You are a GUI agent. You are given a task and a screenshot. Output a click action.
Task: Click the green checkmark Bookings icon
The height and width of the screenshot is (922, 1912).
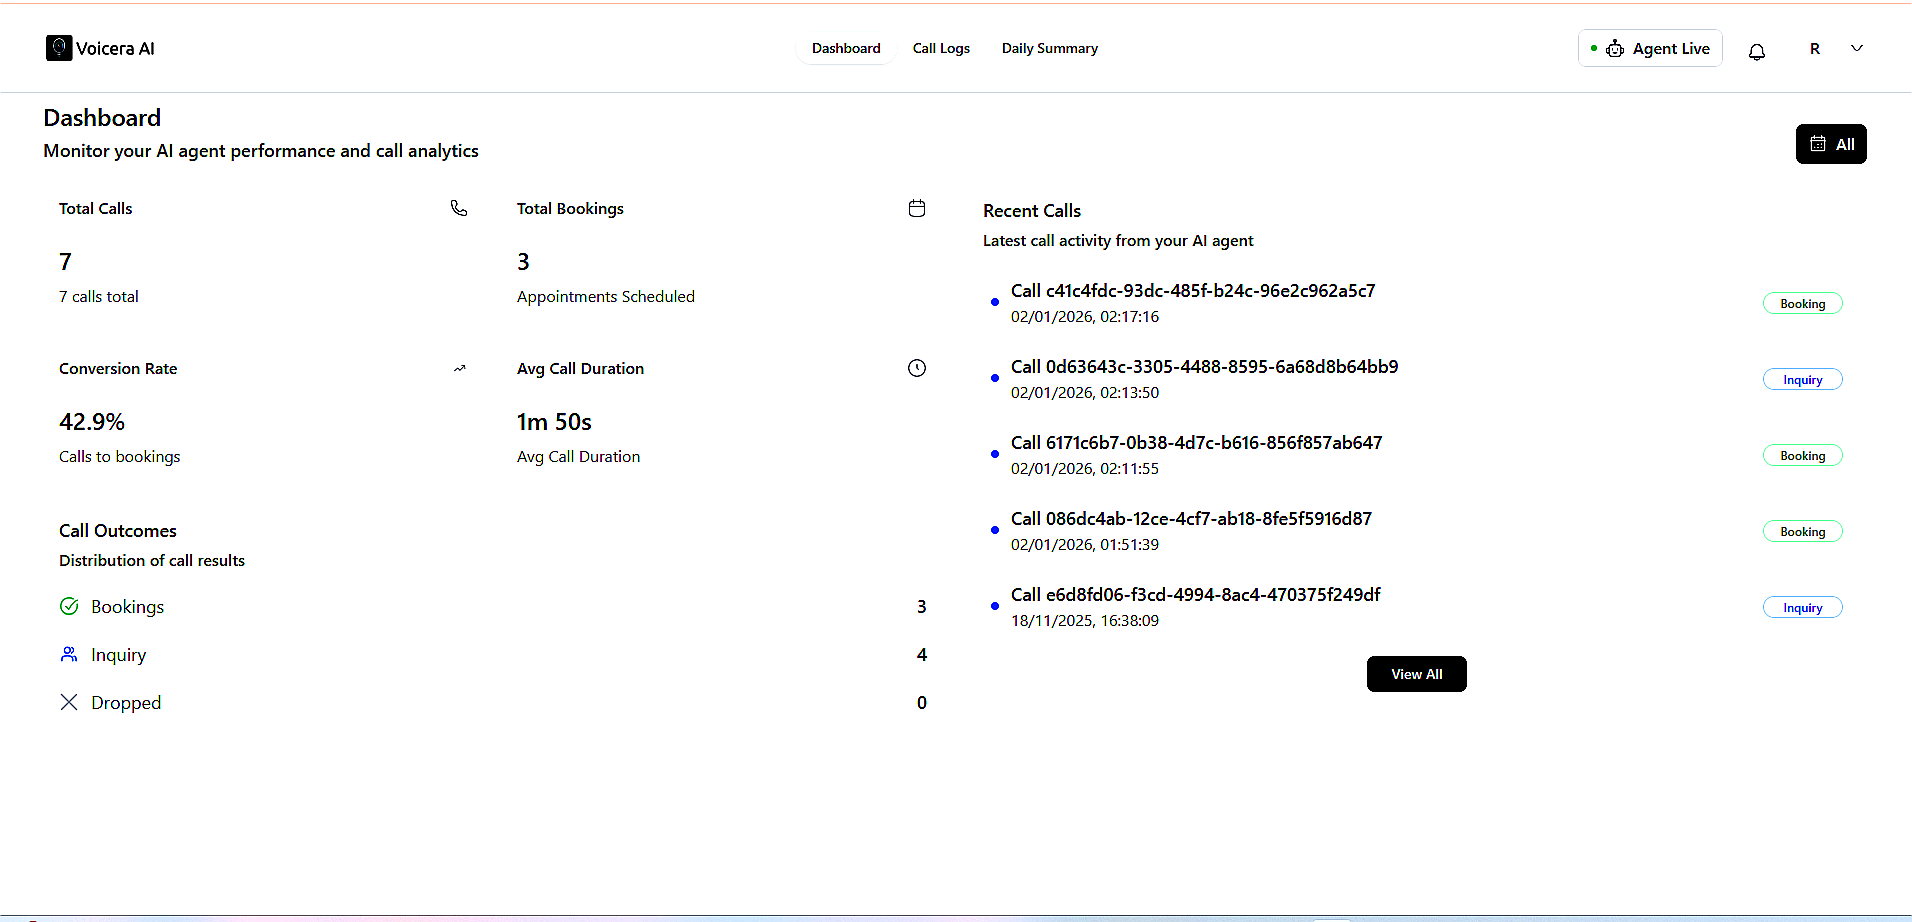[69, 606]
